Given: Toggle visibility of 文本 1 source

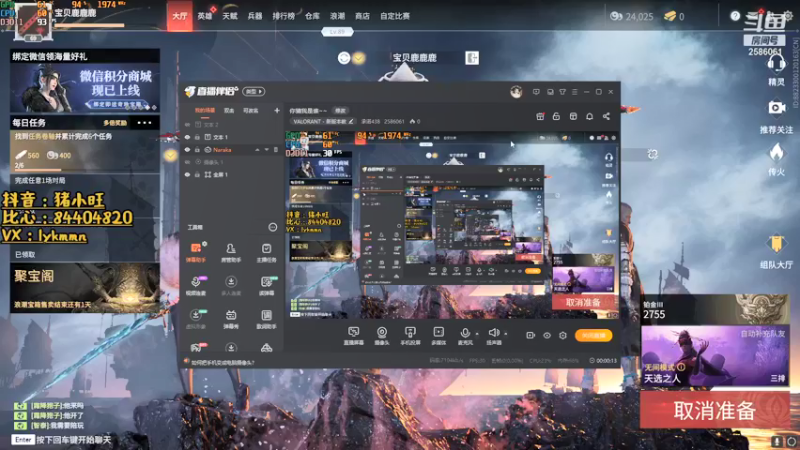Looking at the screenshot, I should [x=187, y=137].
